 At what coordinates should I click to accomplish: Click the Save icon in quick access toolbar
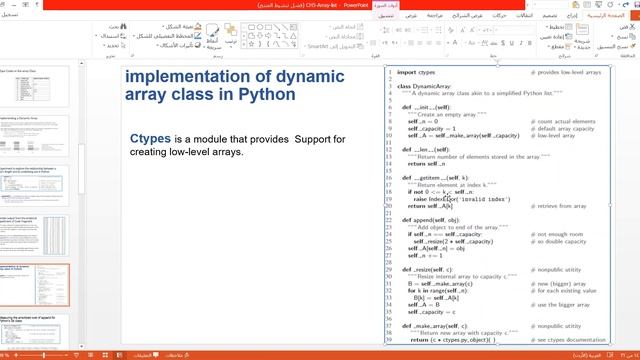(x=637, y=4)
